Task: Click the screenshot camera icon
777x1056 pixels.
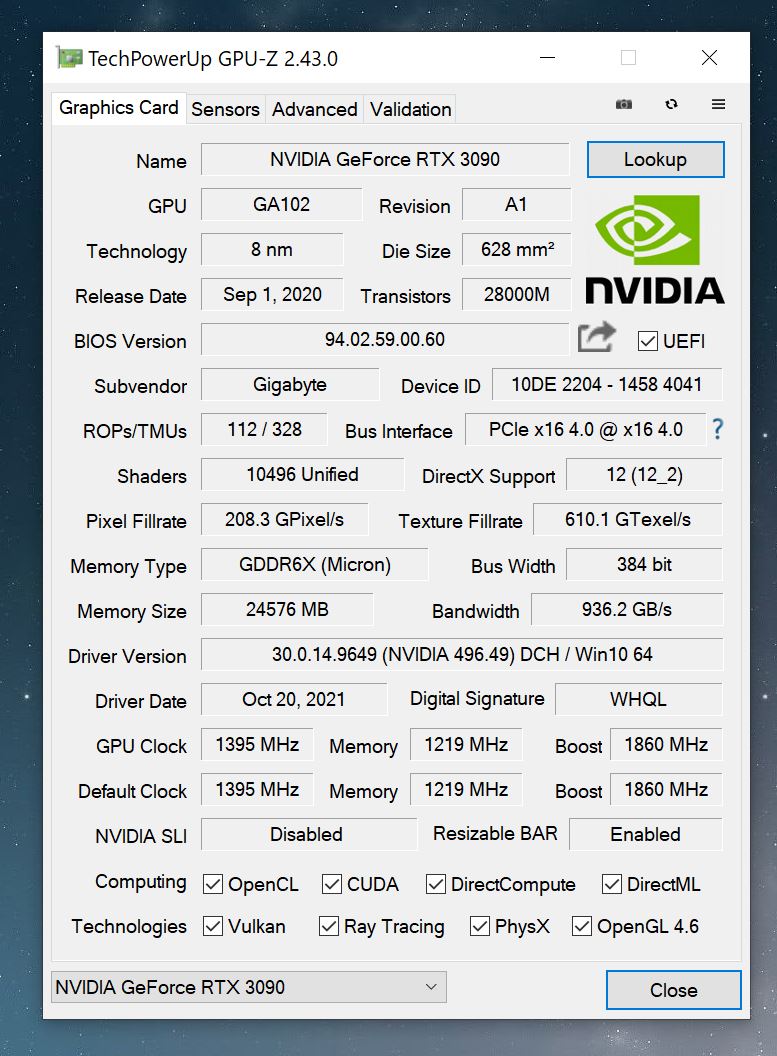Action: pyautogui.click(x=624, y=104)
